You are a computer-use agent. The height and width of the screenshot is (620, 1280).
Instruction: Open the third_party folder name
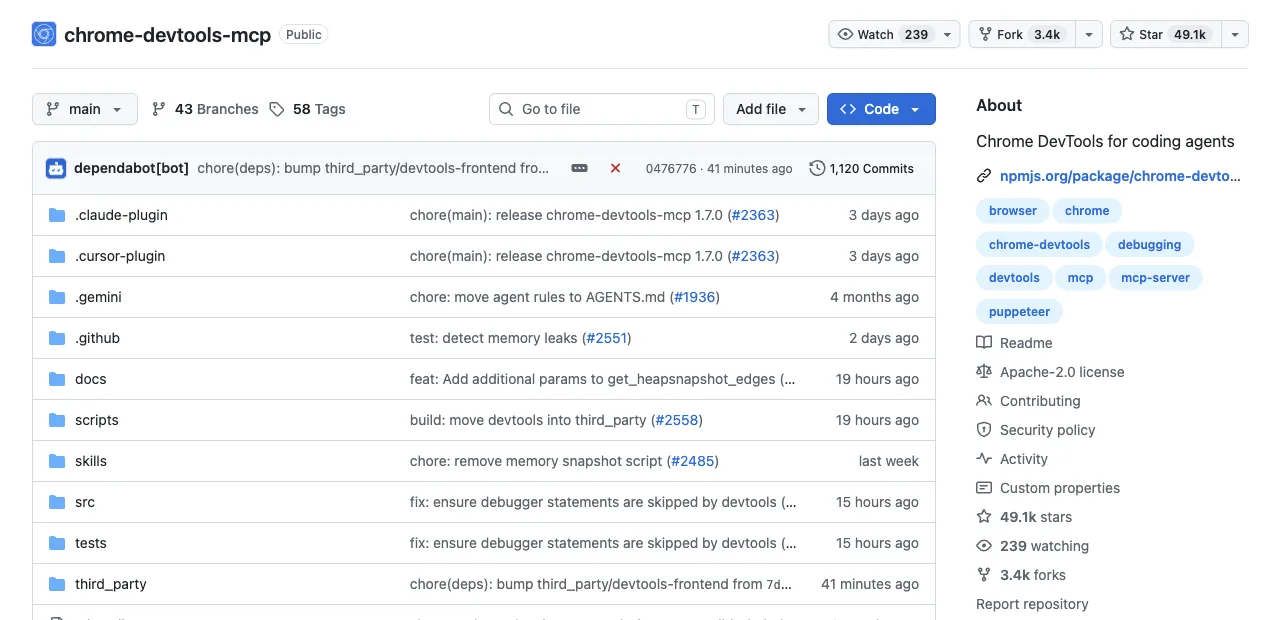pos(111,584)
